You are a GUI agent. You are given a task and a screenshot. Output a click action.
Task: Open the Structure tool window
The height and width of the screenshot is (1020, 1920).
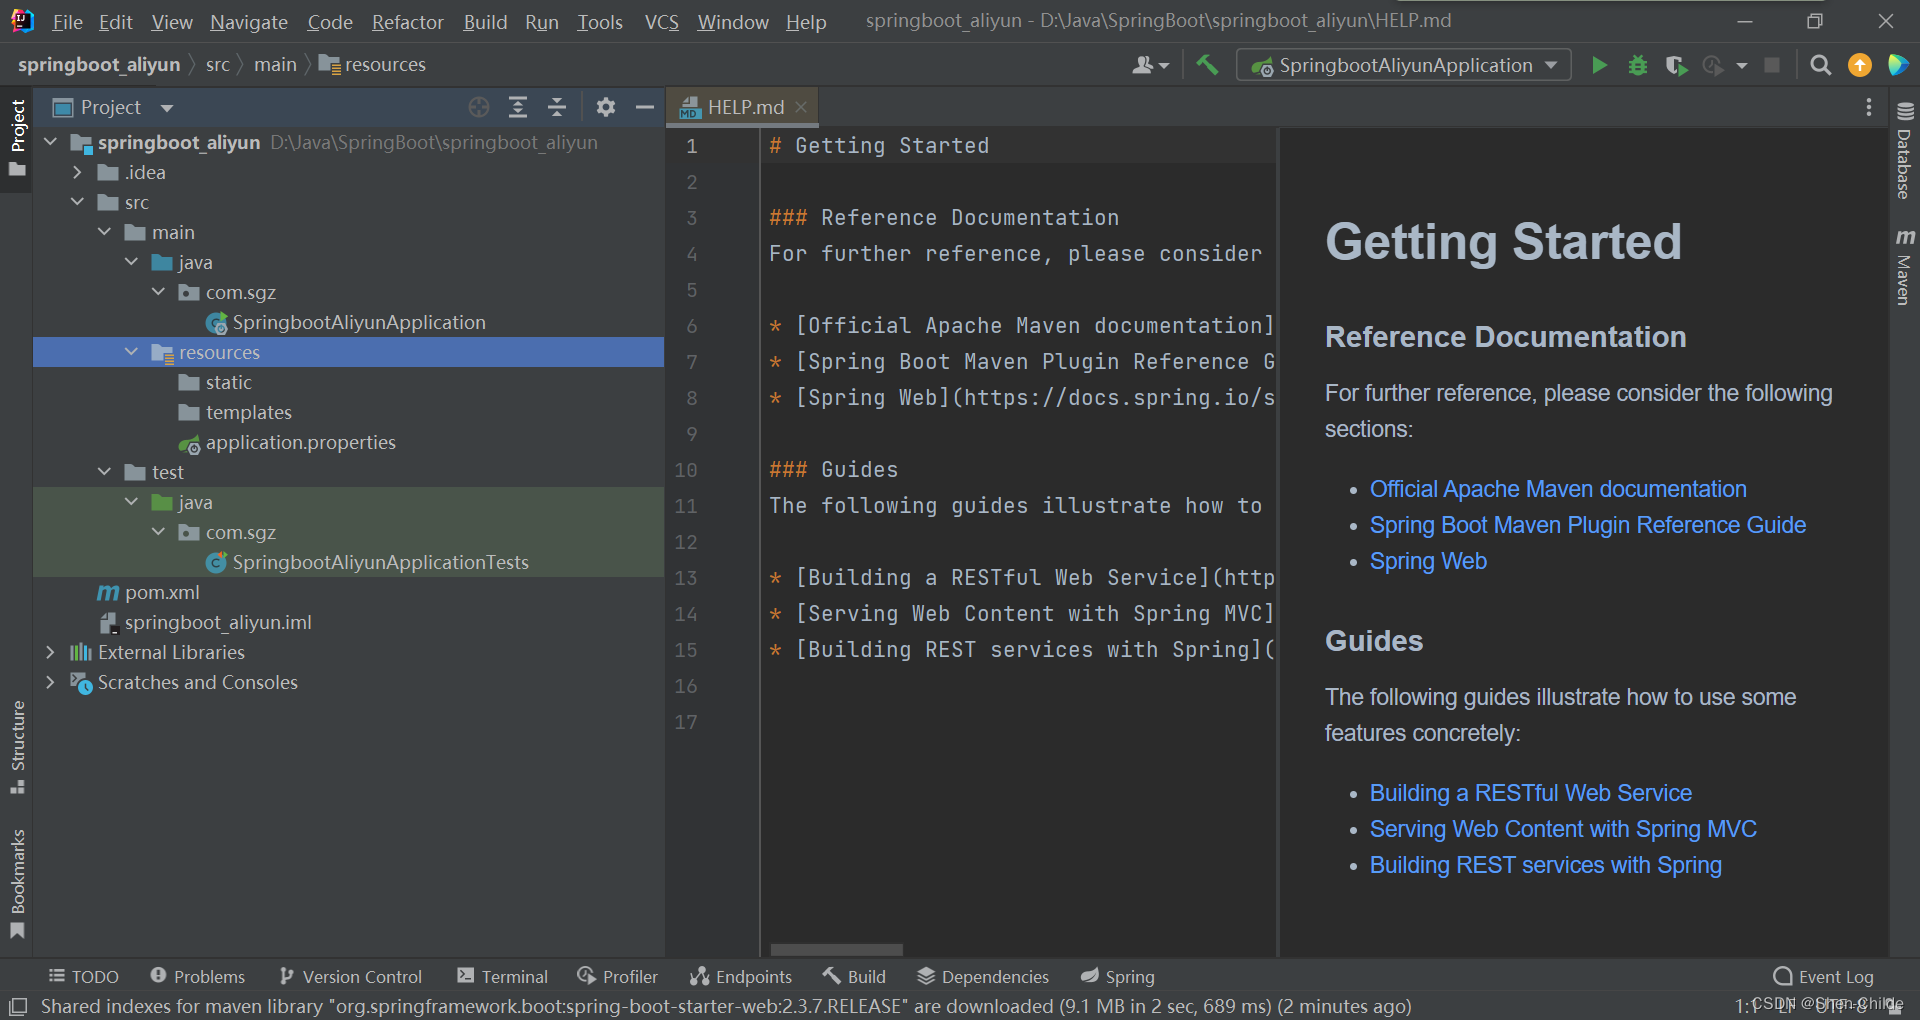pyautogui.click(x=17, y=747)
